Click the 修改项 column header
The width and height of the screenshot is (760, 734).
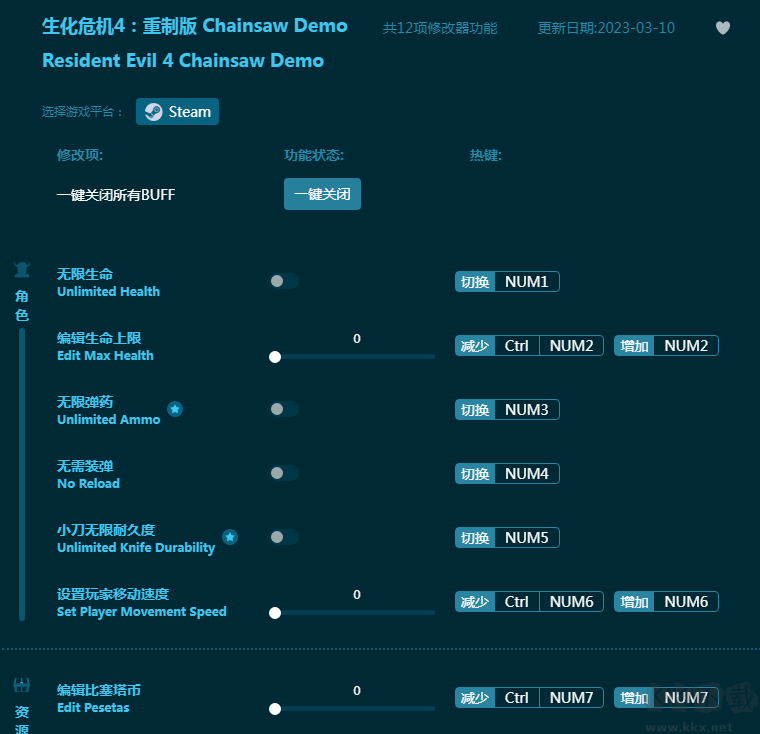click(x=80, y=155)
